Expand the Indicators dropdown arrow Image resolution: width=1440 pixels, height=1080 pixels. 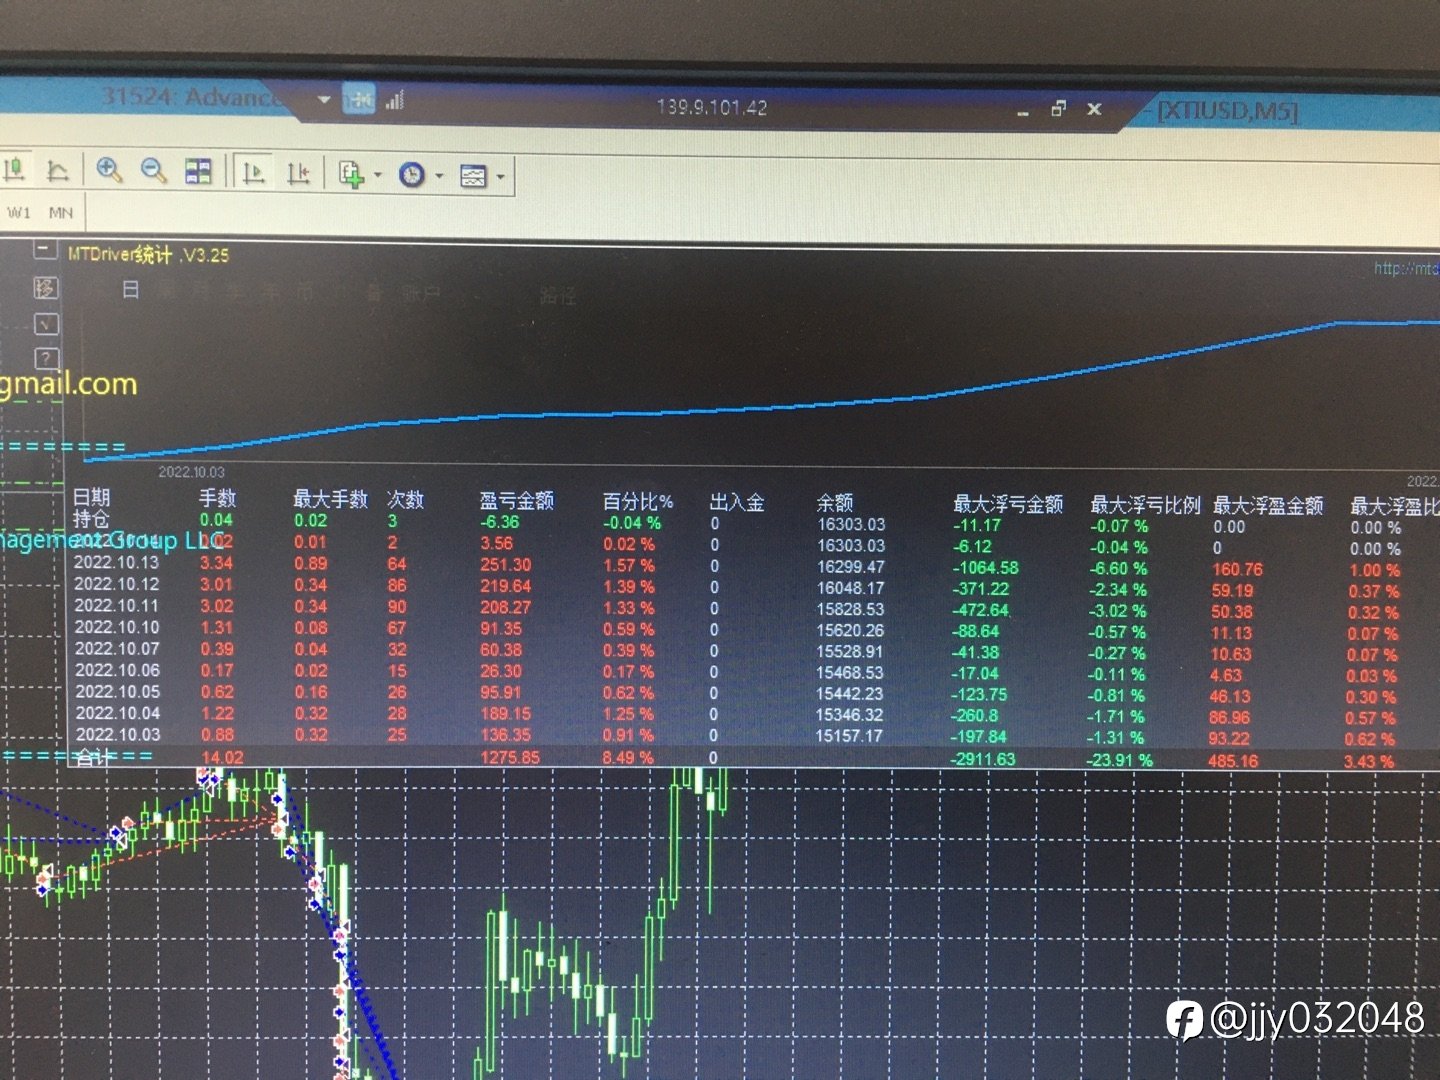coord(378,175)
